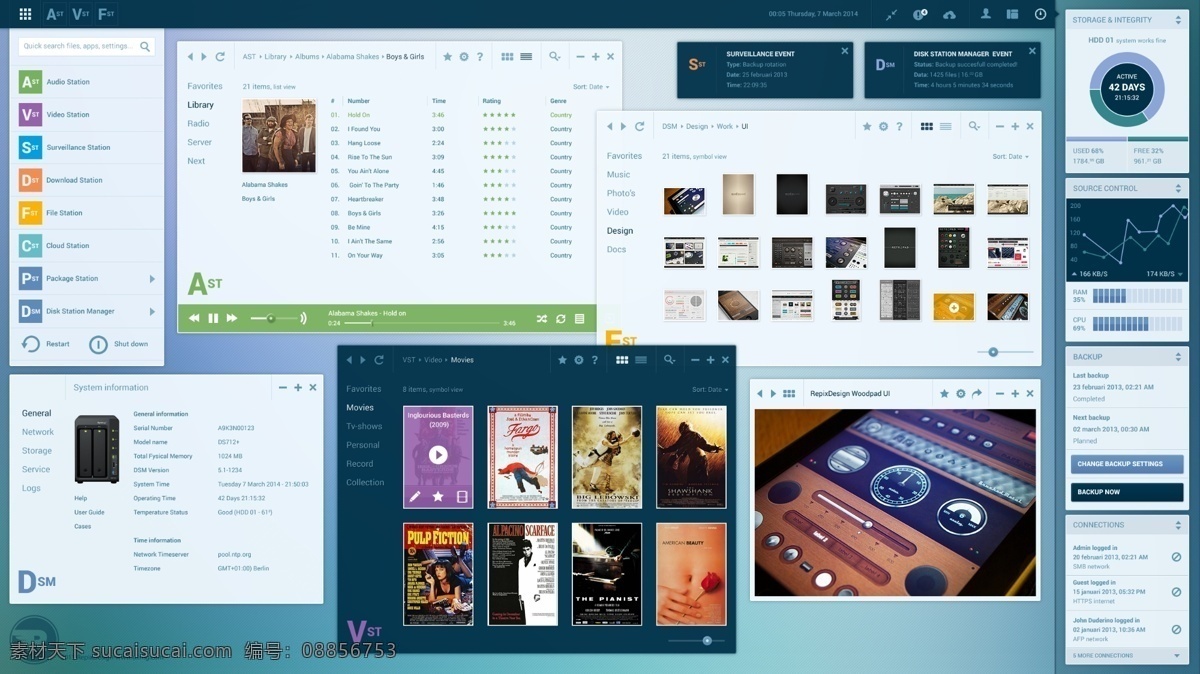1200x674 pixels.
Task: Switch Design folder to symbol grid view
Action: [x=927, y=127]
